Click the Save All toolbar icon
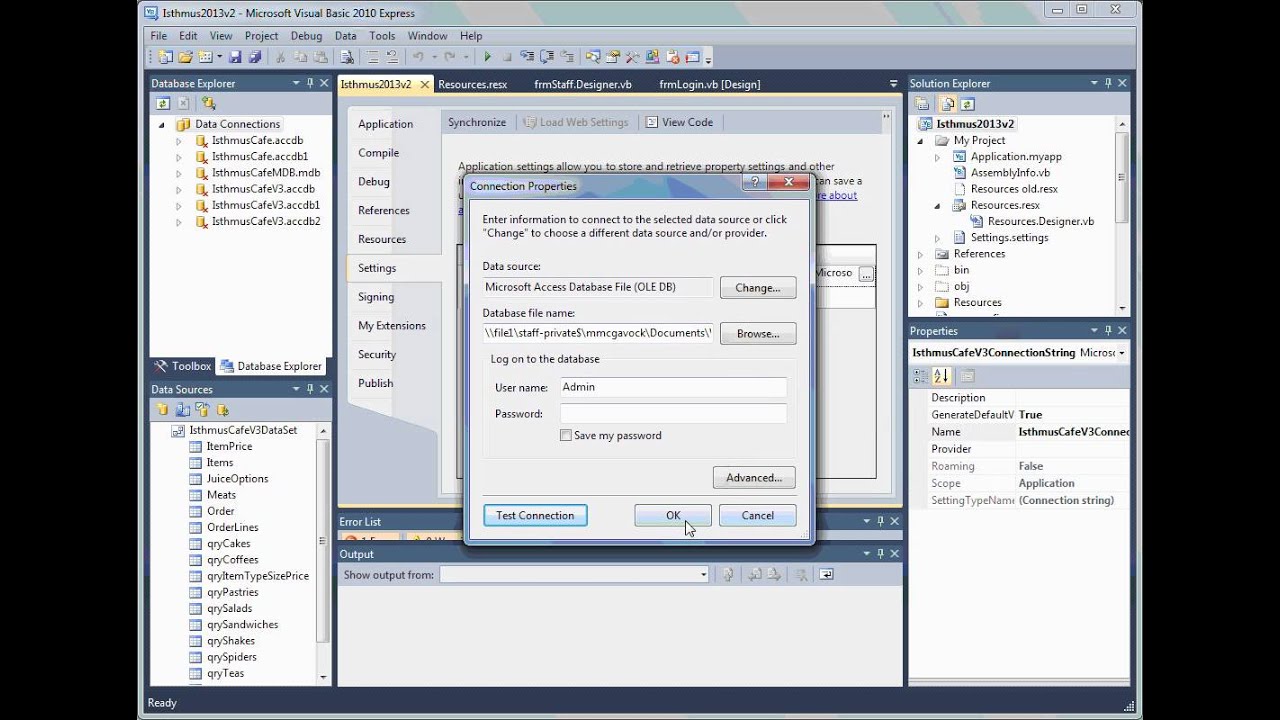 click(x=254, y=58)
